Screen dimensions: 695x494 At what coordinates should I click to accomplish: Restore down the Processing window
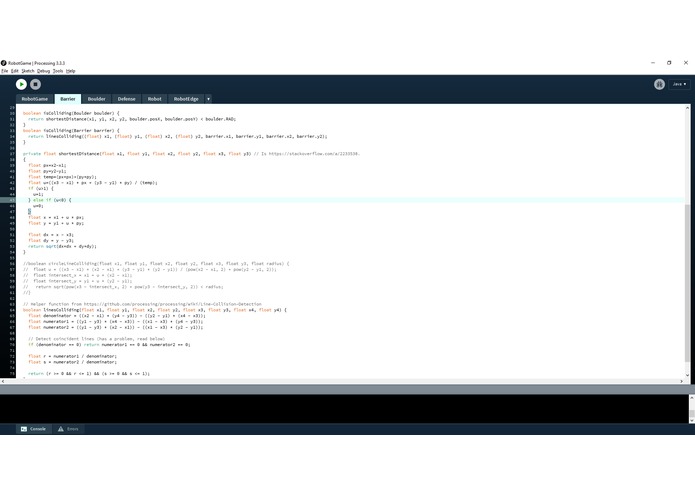click(x=669, y=63)
